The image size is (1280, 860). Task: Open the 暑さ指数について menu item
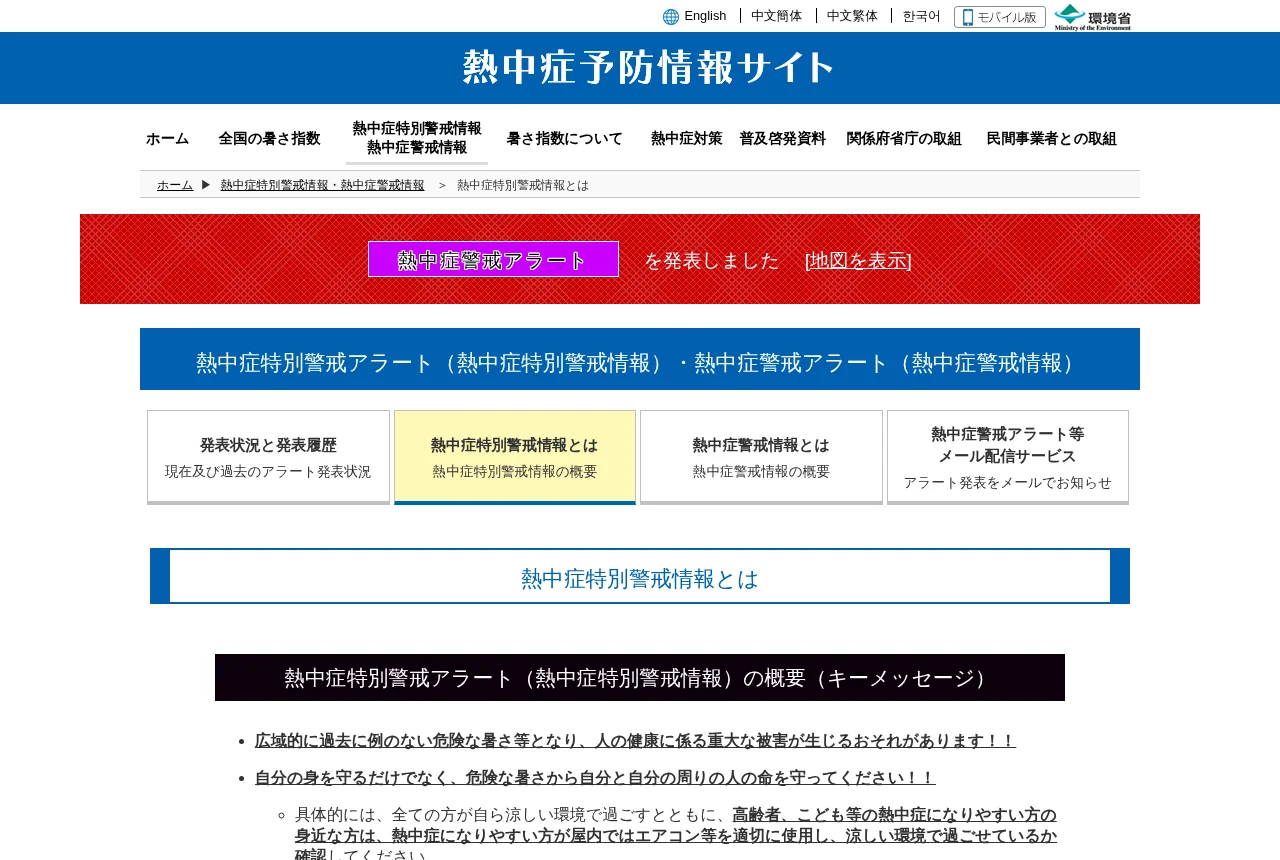pos(565,139)
